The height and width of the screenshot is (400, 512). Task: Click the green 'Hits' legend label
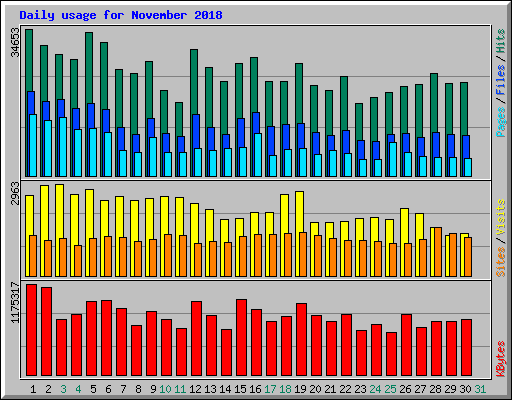pyautogui.click(x=500, y=41)
